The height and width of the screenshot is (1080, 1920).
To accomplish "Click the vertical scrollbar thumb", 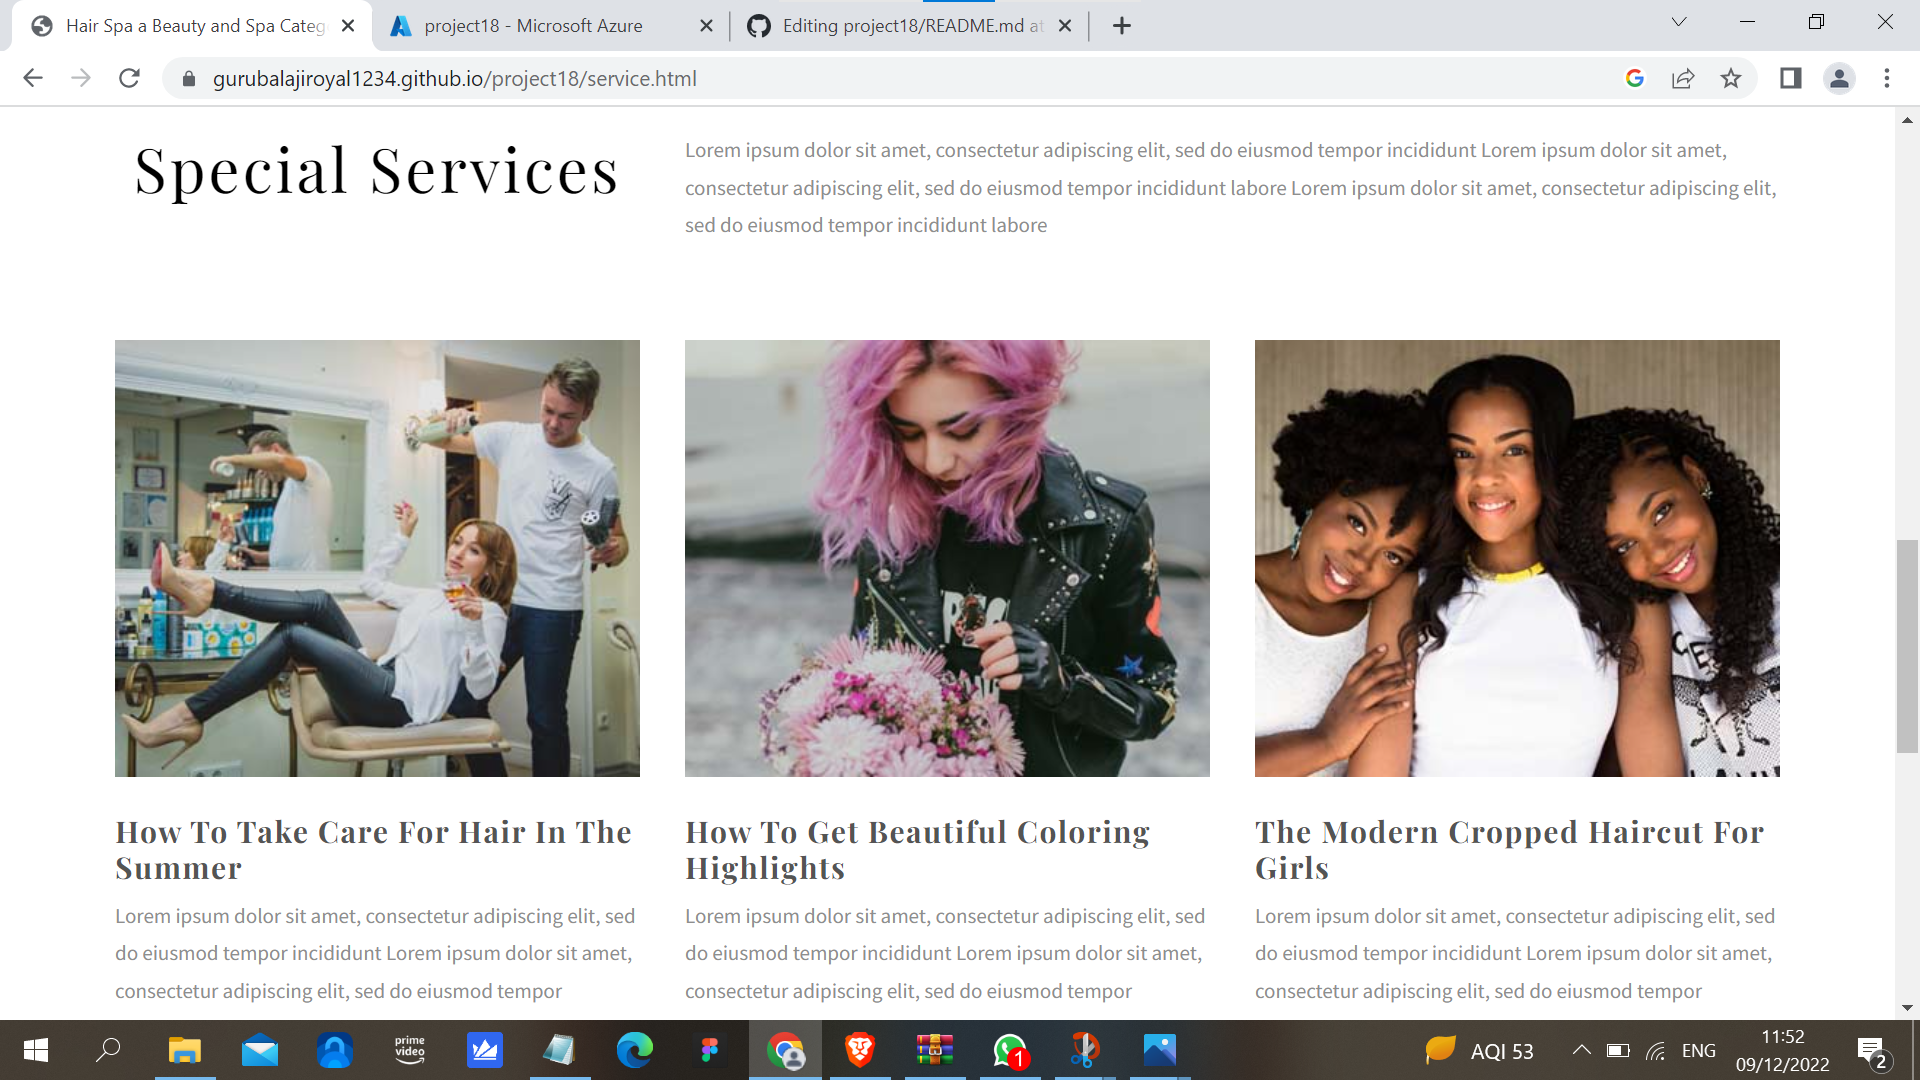I will point(1907,645).
